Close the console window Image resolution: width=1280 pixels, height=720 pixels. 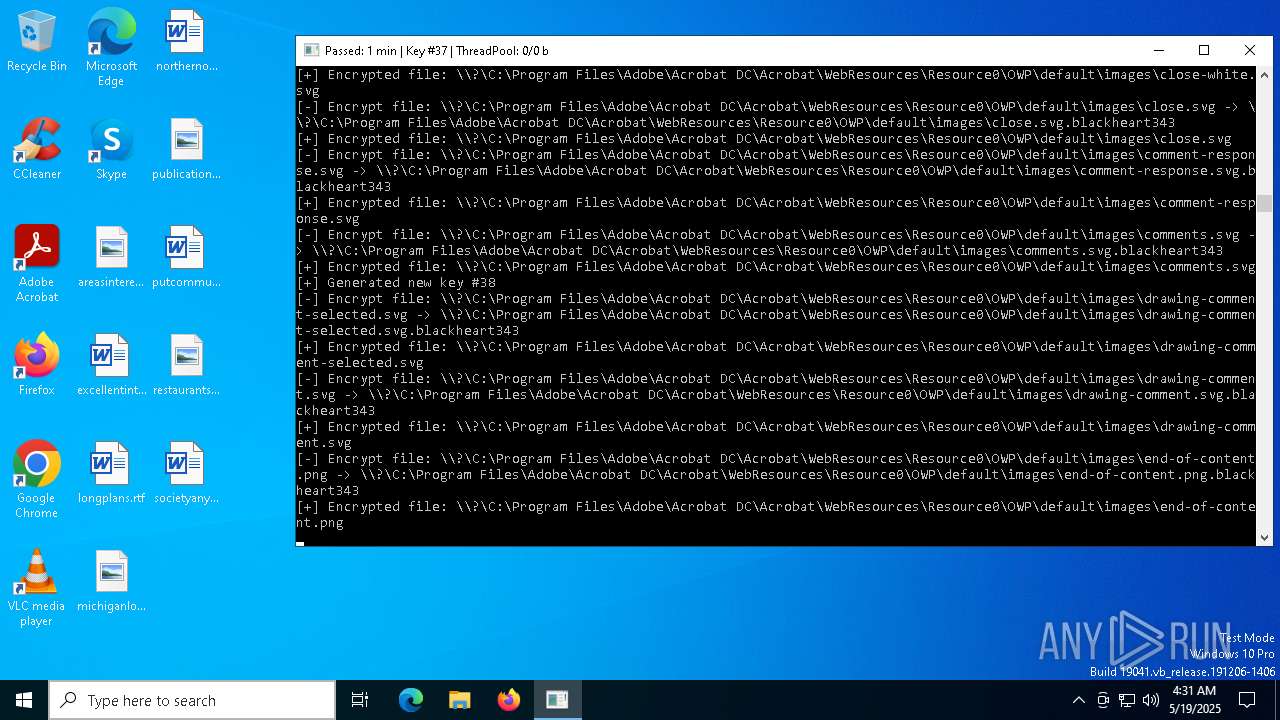point(1250,50)
